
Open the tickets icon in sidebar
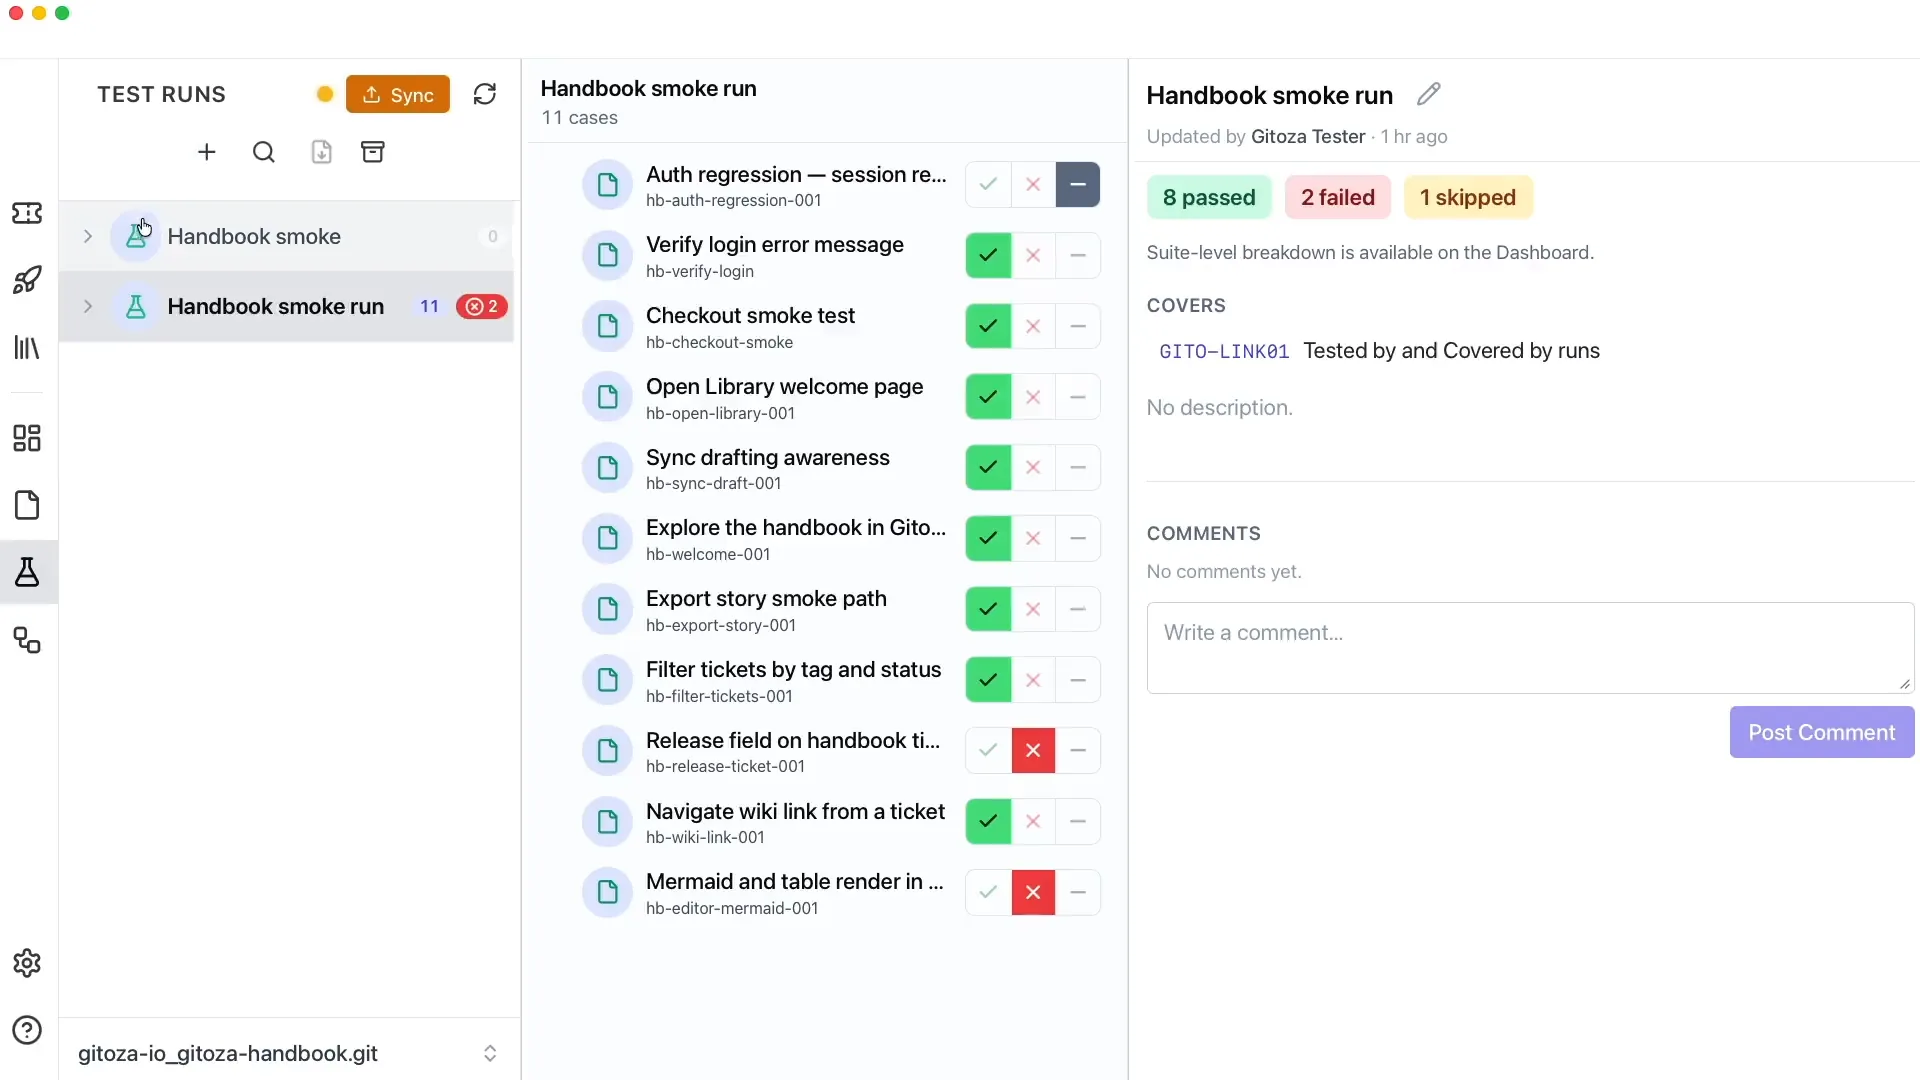click(27, 213)
